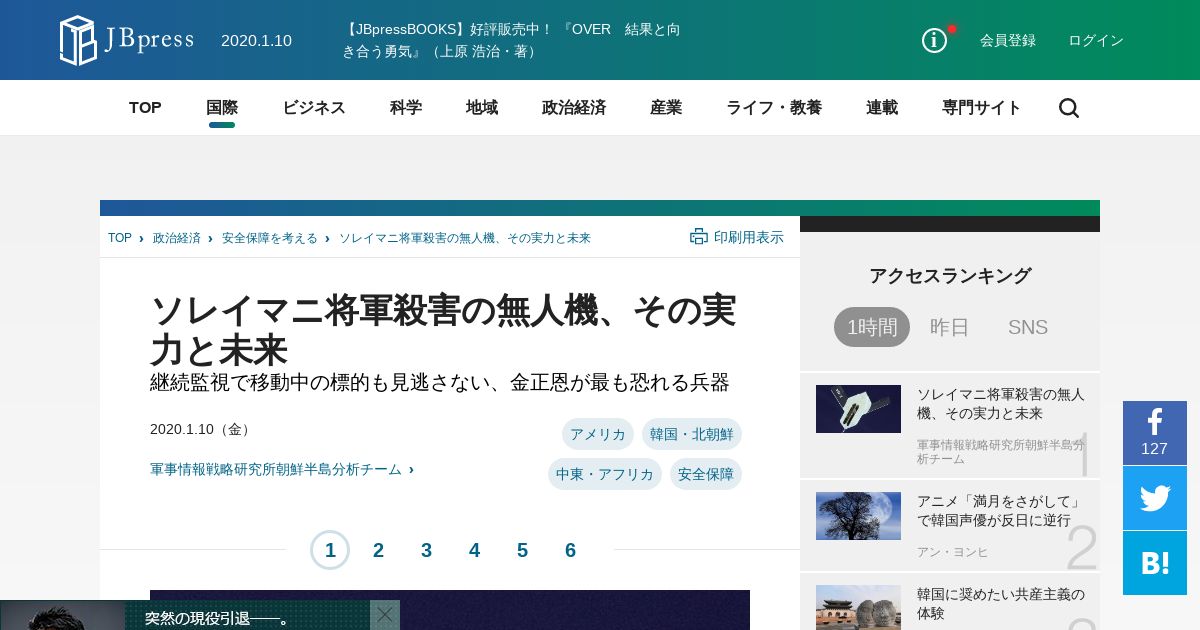Bookmark article with Hatena B! button

(x=1155, y=563)
